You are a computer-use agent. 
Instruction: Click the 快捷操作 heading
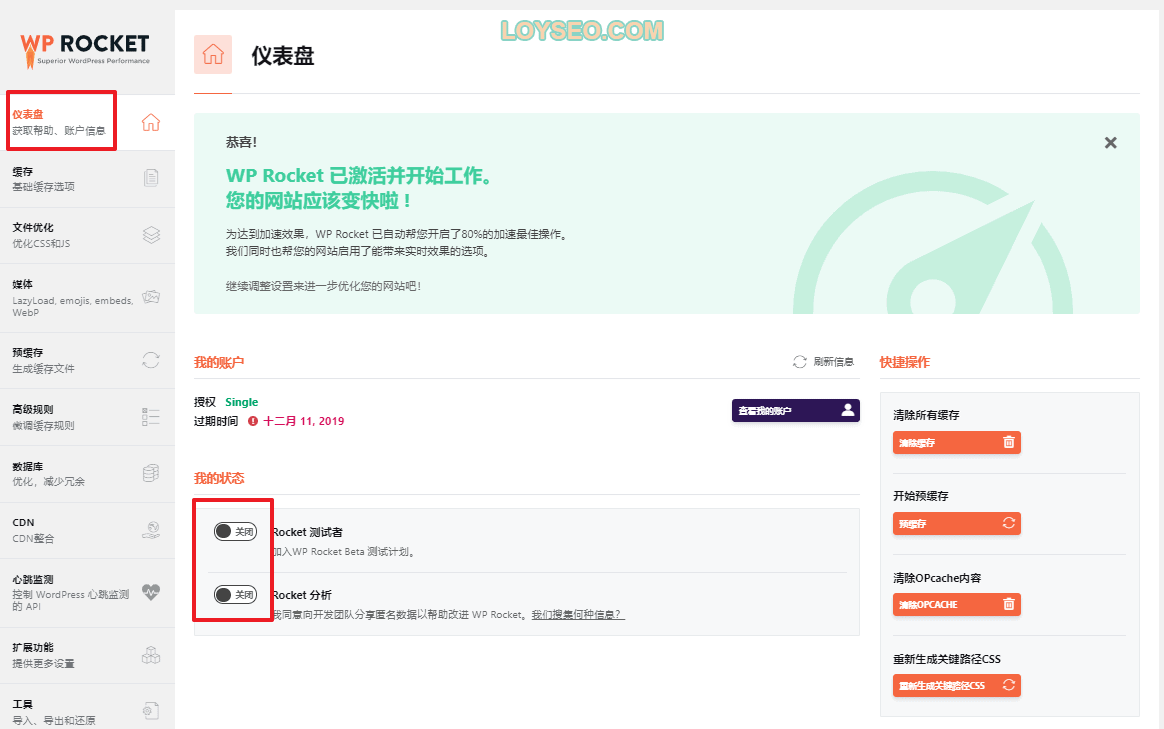pyautogui.click(x=905, y=362)
